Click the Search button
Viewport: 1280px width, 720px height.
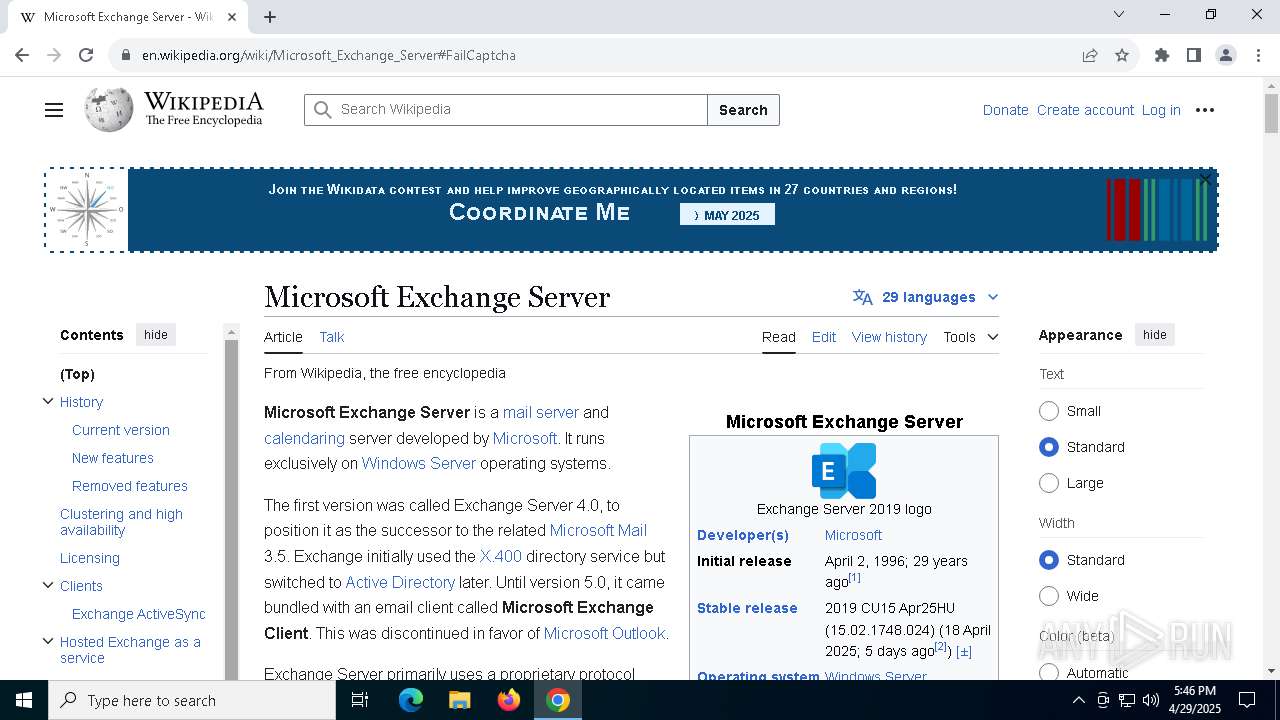pyautogui.click(x=743, y=110)
